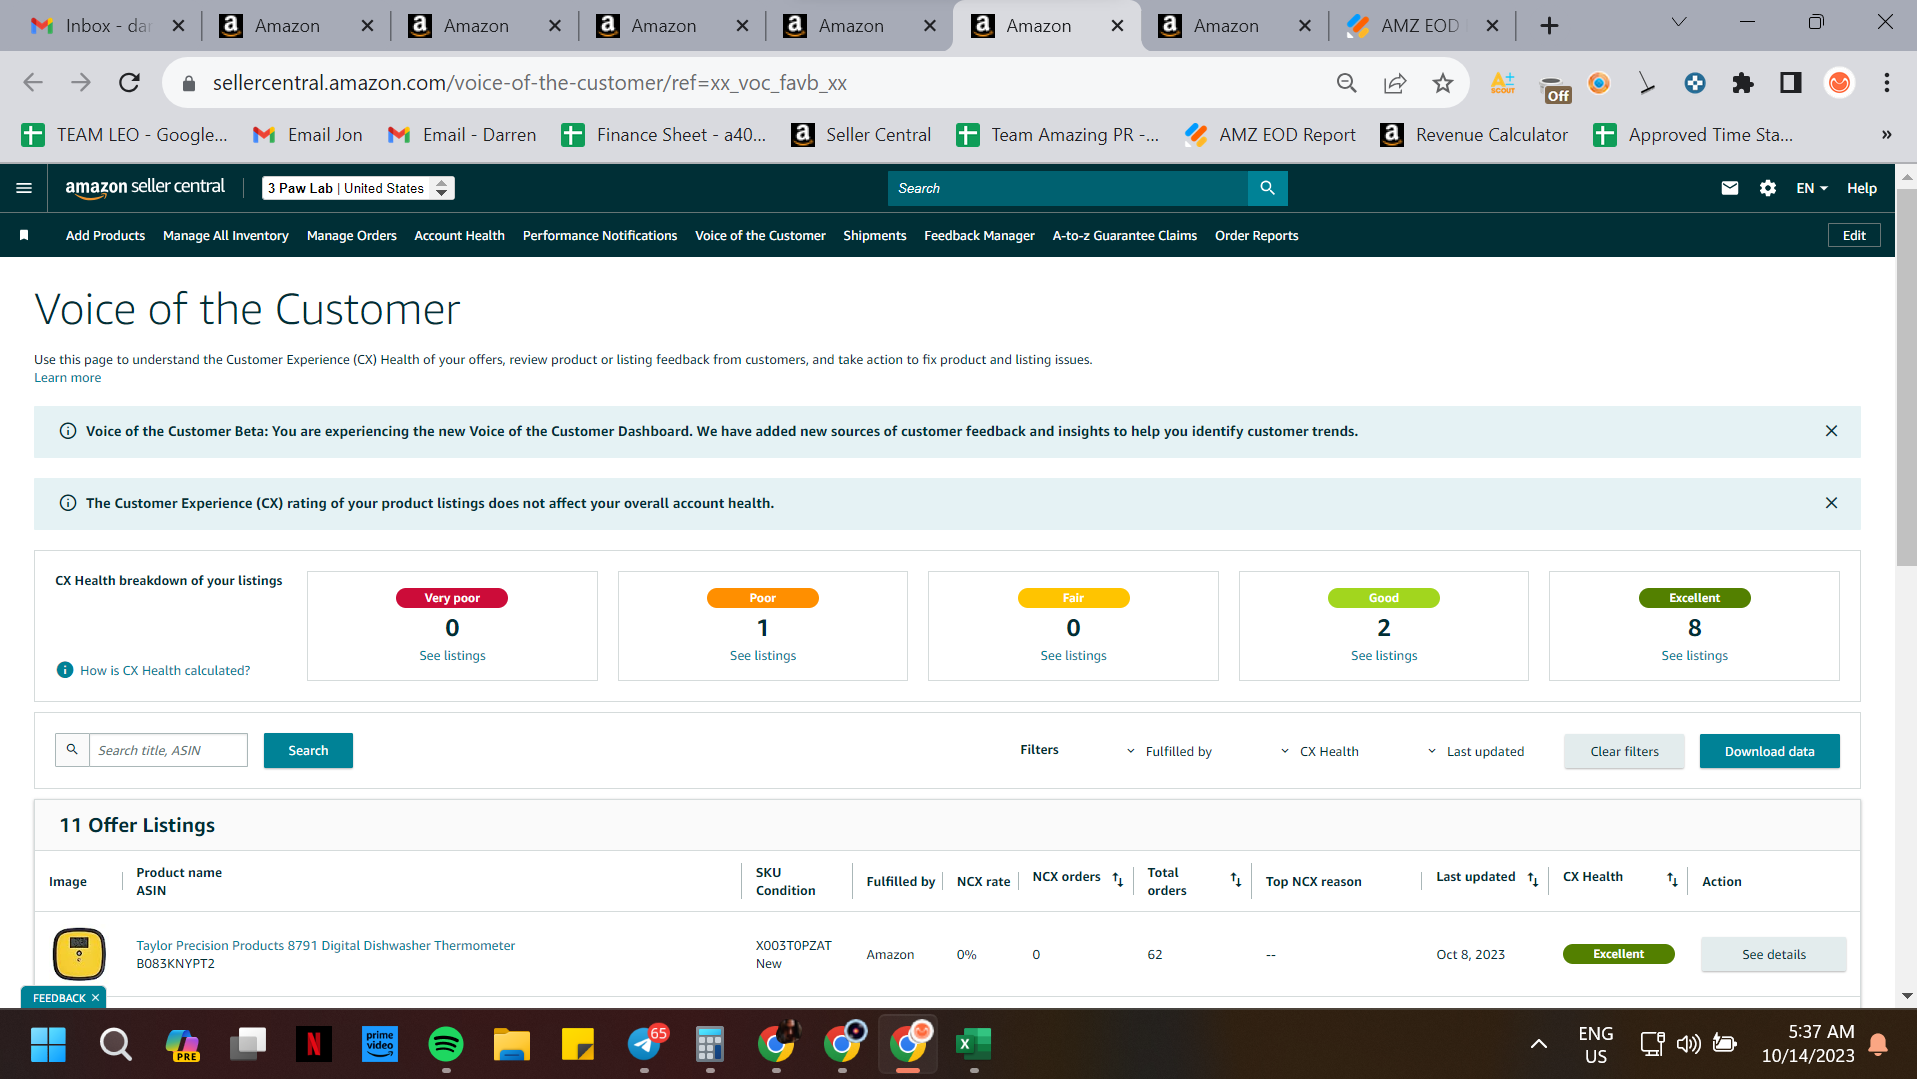Dismiss the CX rating account health banner
1917x1079 pixels.
pos(1831,503)
